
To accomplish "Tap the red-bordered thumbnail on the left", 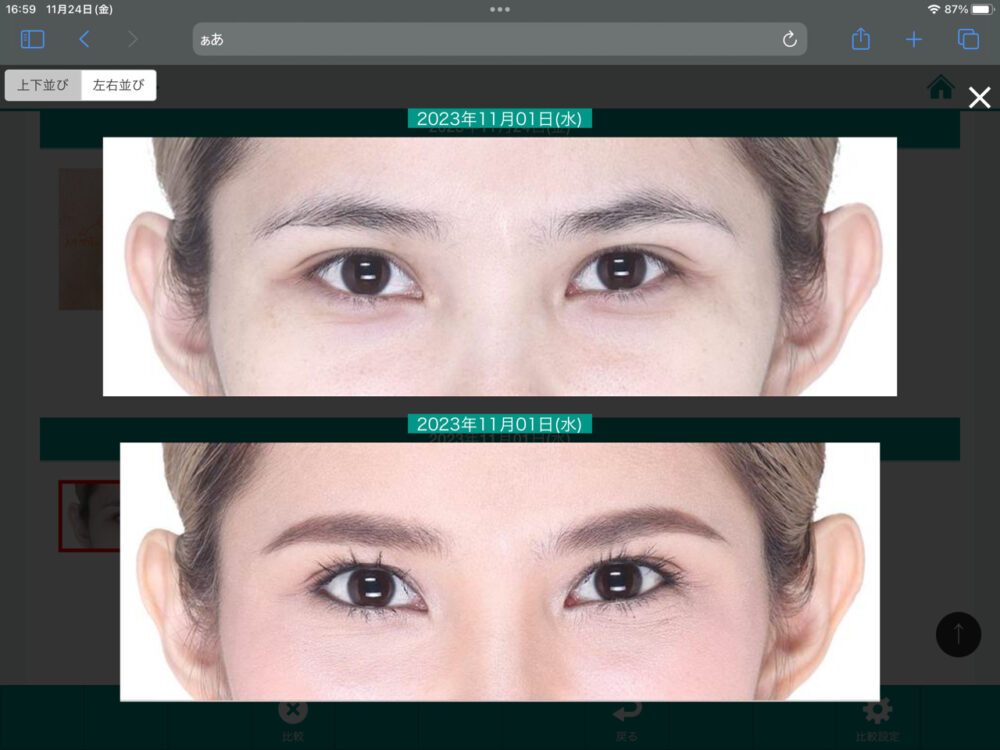I will (x=89, y=516).
